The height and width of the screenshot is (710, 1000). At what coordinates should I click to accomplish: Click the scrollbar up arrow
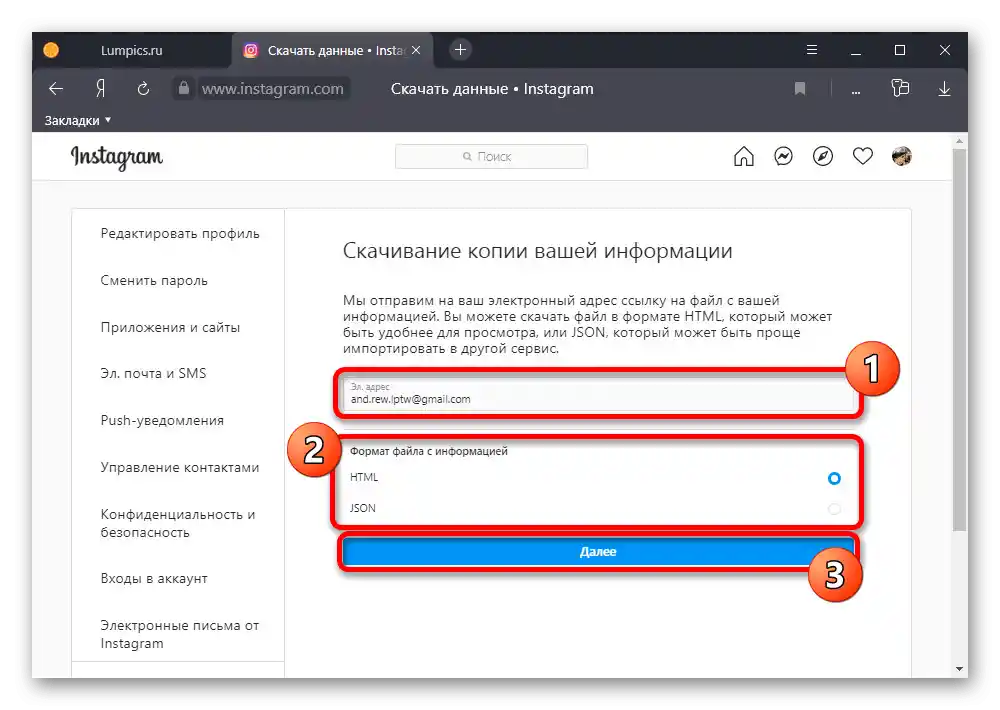coord(959,140)
